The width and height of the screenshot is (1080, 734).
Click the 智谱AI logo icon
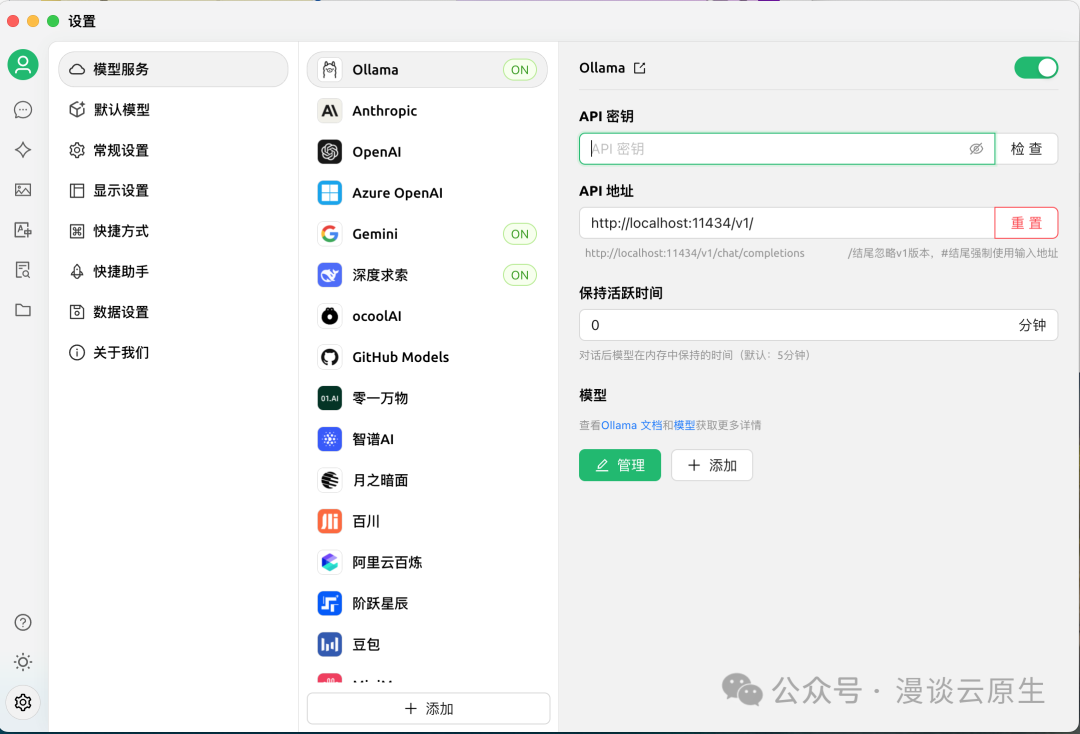(330, 439)
